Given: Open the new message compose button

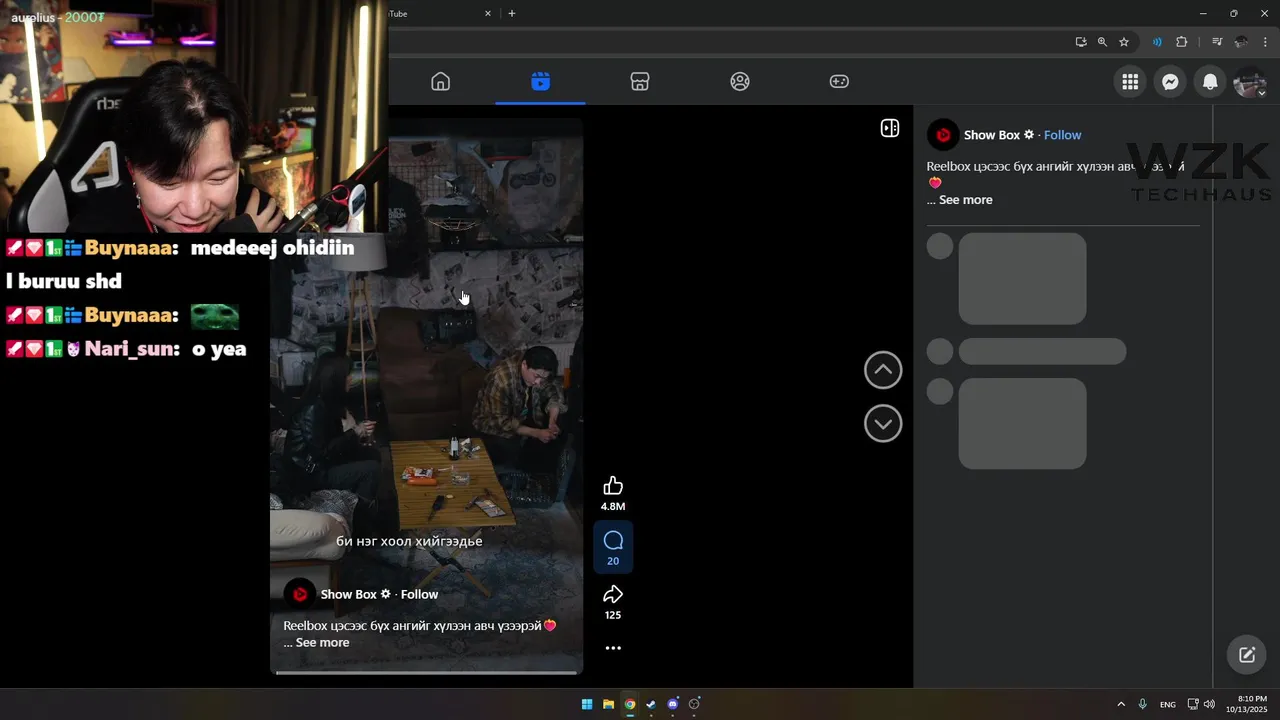Looking at the screenshot, I should click(1247, 655).
